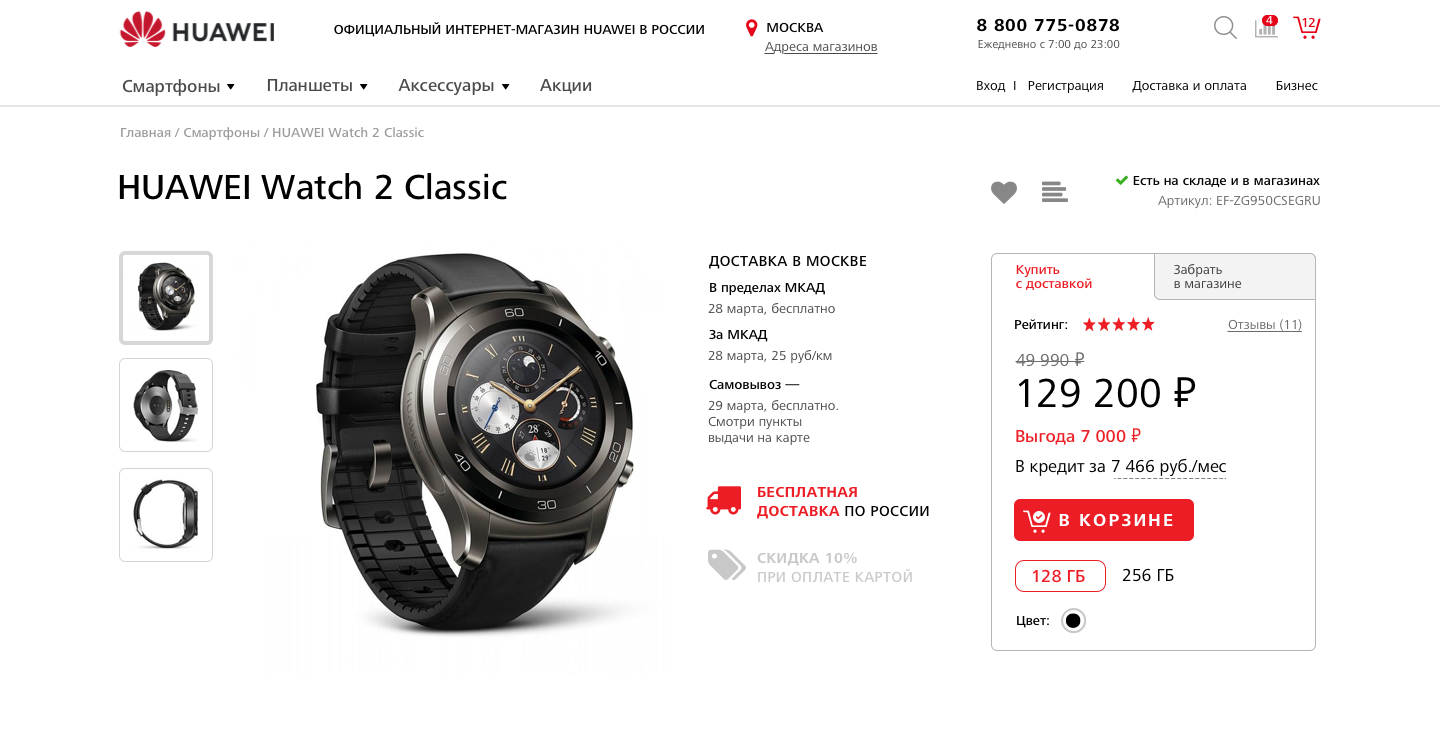Open the Отзывы (11) reviews link
The image size is (1440, 749).
coord(1265,325)
